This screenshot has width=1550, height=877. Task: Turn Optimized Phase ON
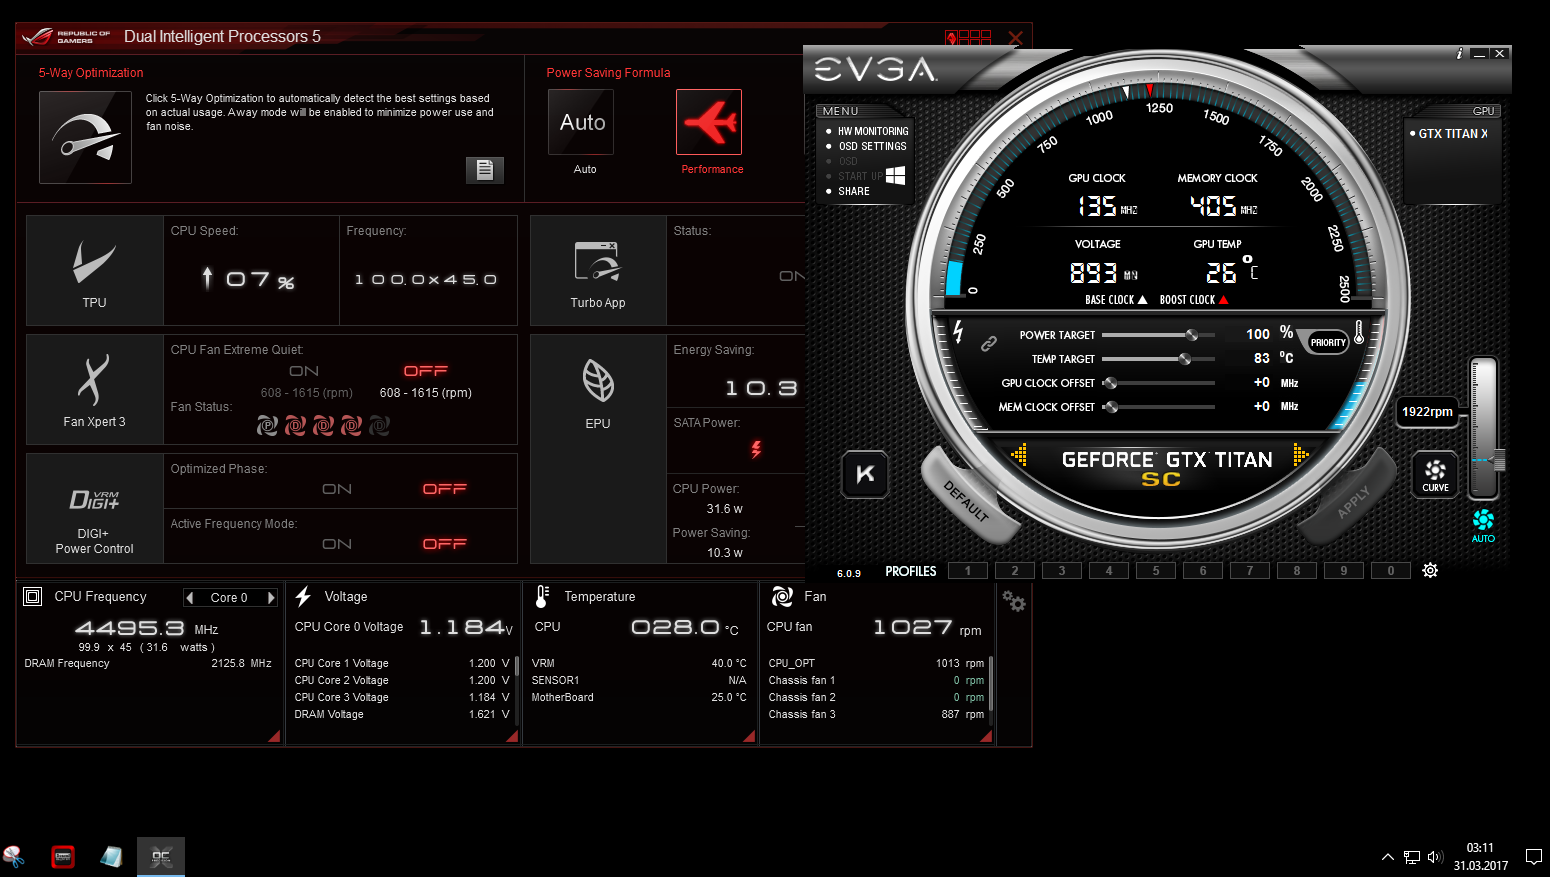point(337,489)
